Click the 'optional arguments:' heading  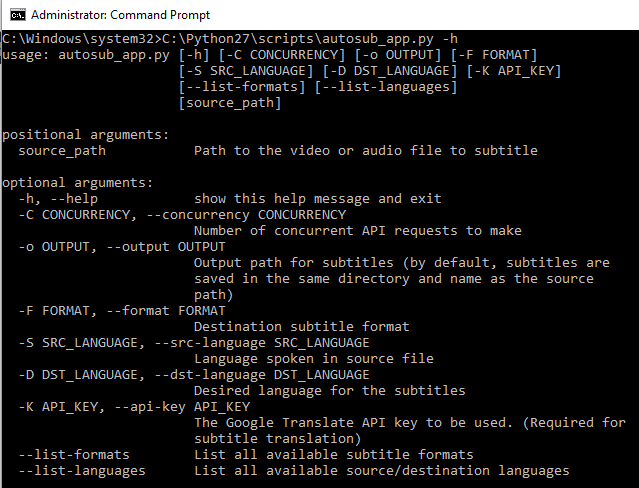[x=78, y=182]
